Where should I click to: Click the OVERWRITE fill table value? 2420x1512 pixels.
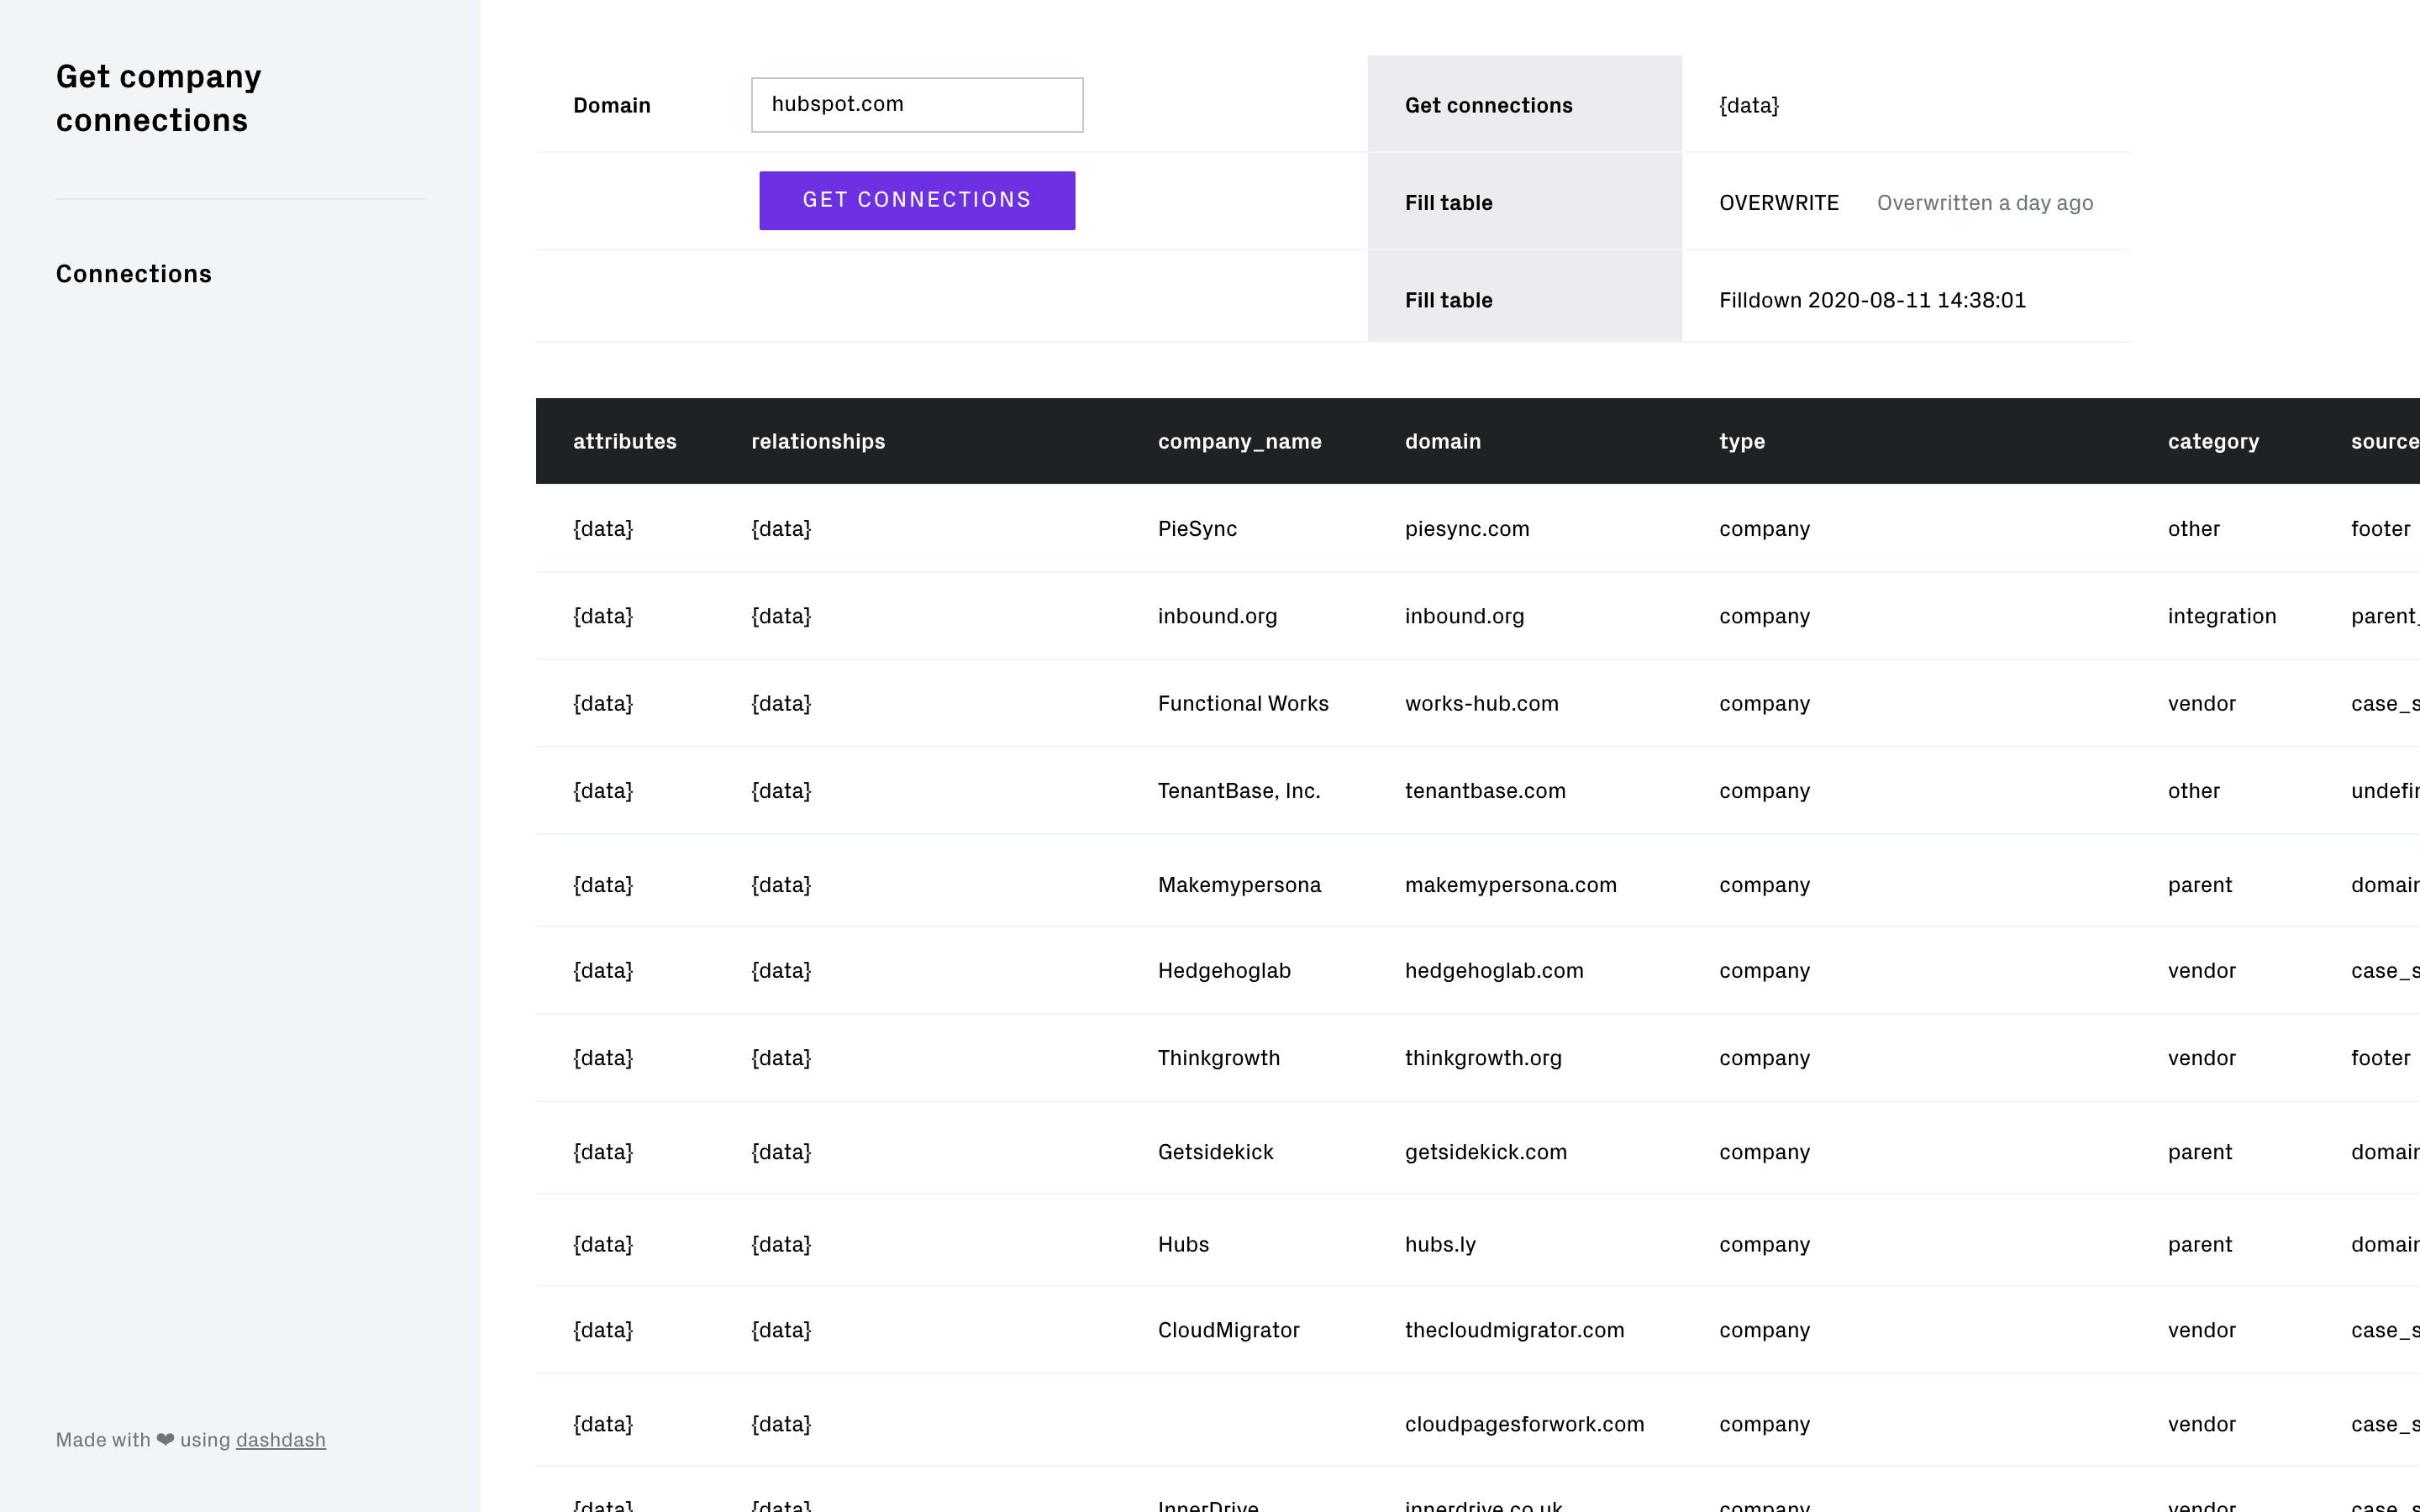click(1779, 203)
